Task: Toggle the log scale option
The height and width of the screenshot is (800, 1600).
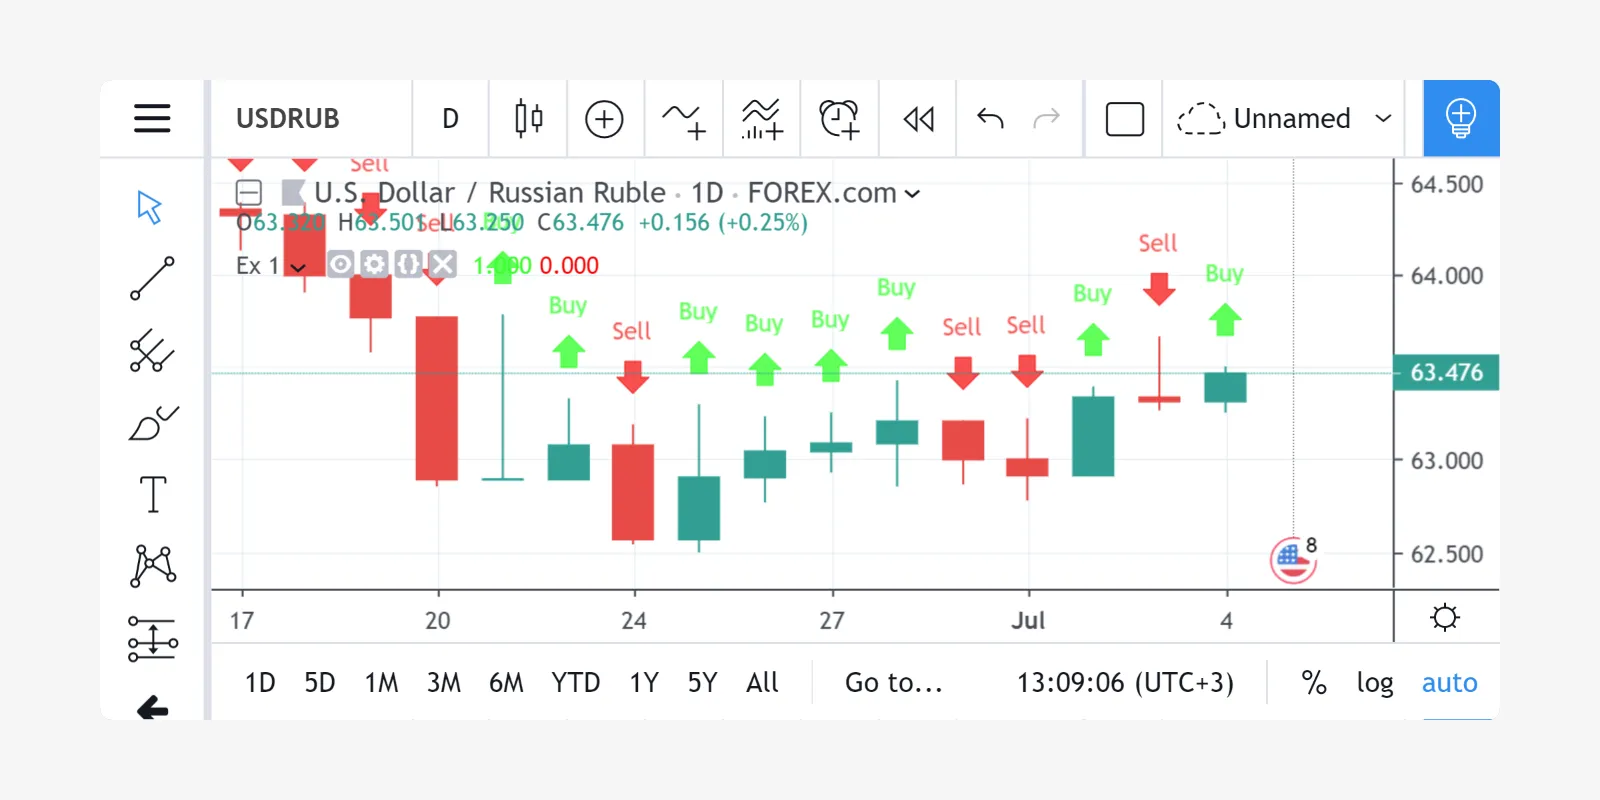Action: point(1374,682)
